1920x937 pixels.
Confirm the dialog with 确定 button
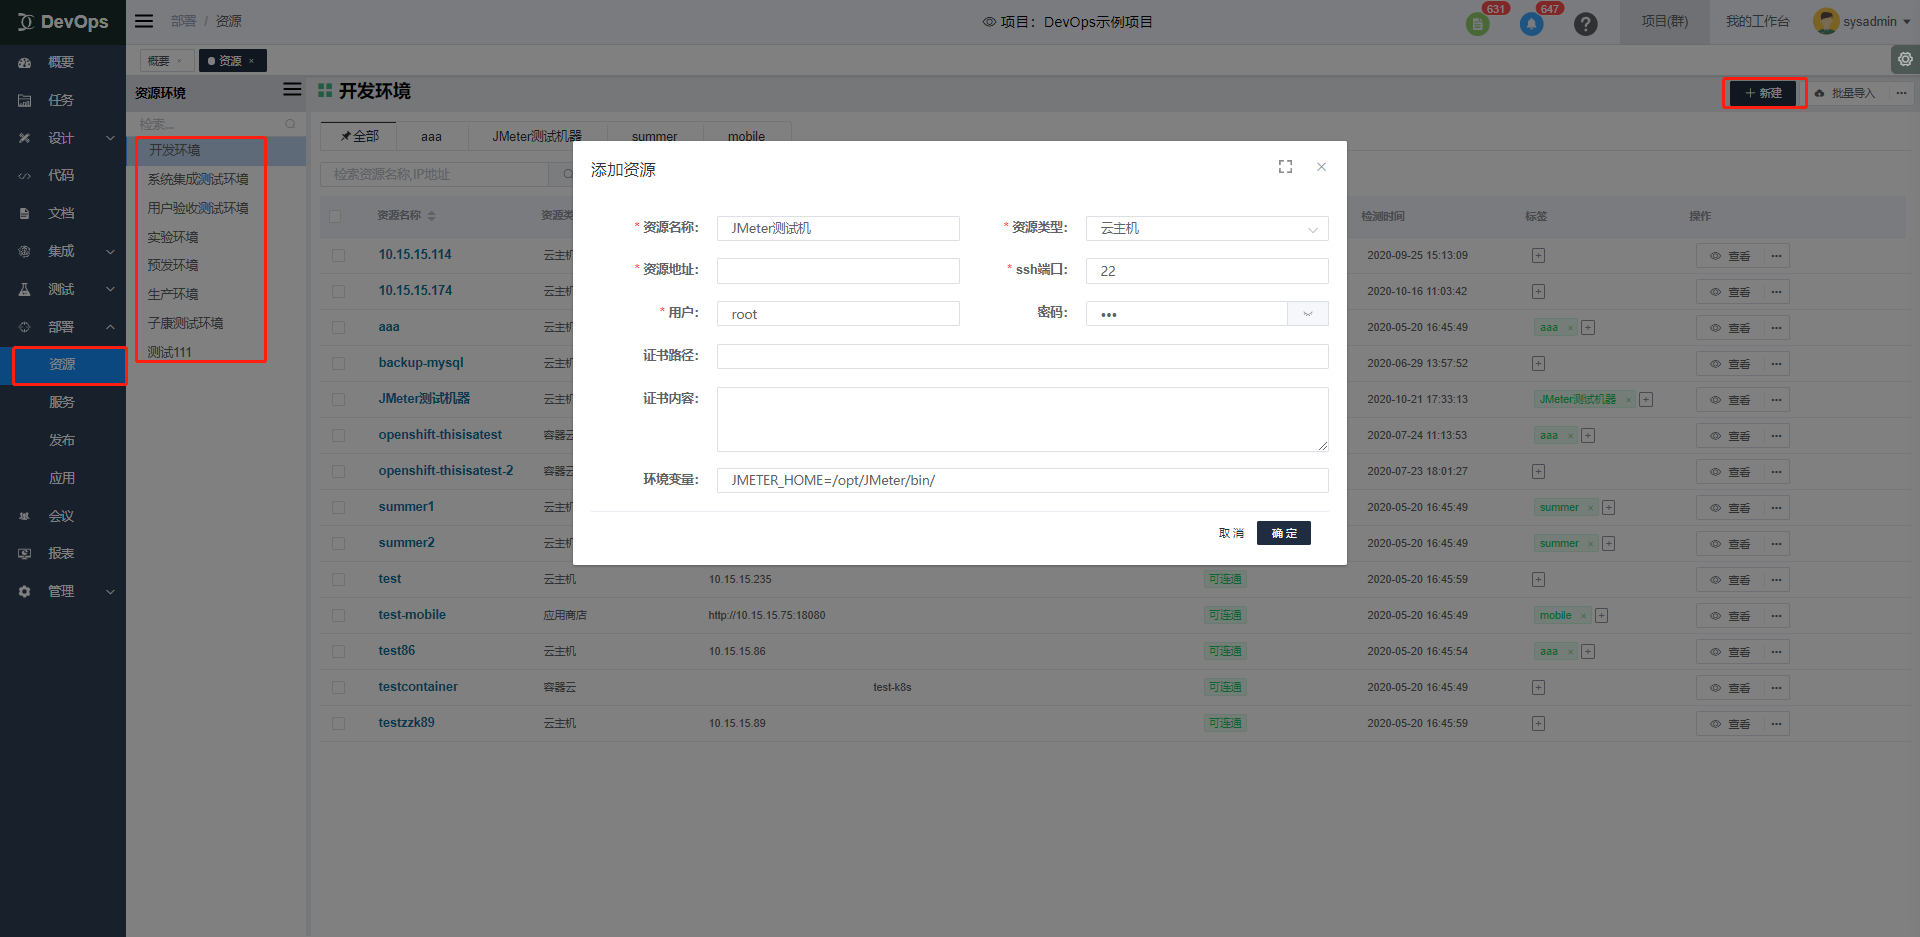pyautogui.click(x=1284, y=533)
